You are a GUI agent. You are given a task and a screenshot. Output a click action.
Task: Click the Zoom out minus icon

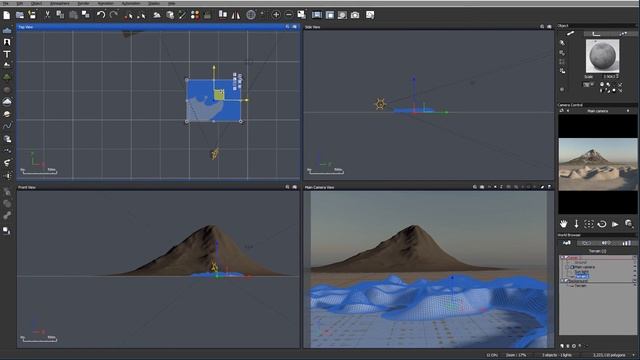pyautogui.click(x=289, y=15)
